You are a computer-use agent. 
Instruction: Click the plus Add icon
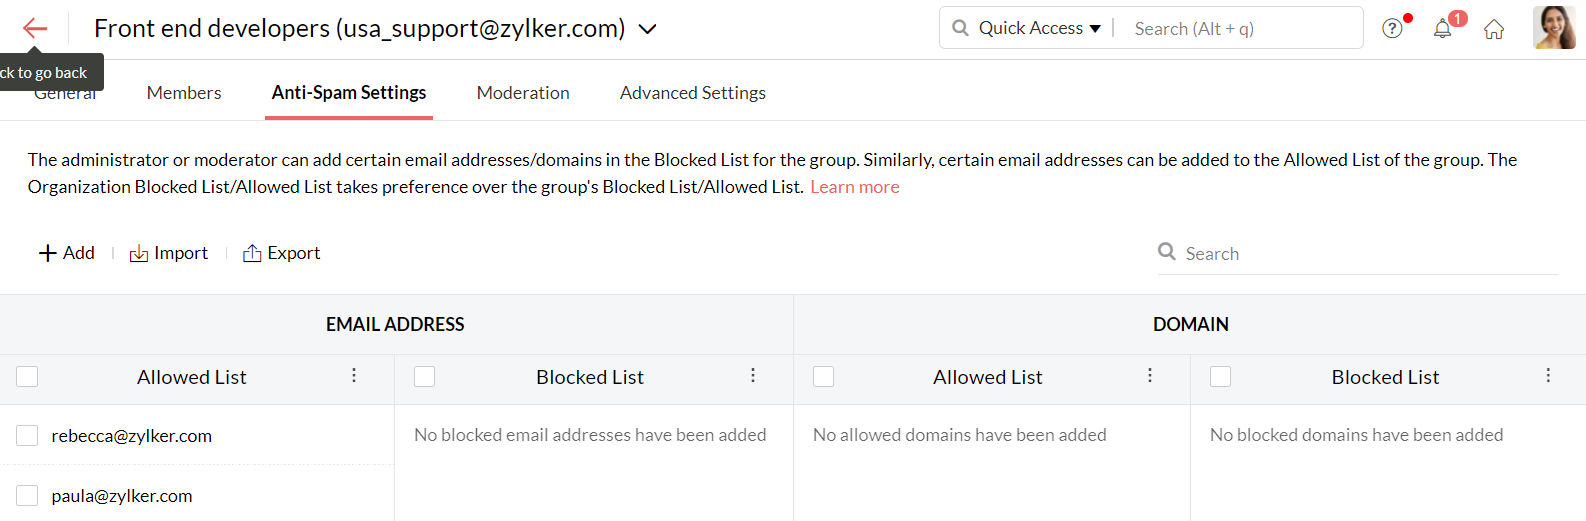47,254
